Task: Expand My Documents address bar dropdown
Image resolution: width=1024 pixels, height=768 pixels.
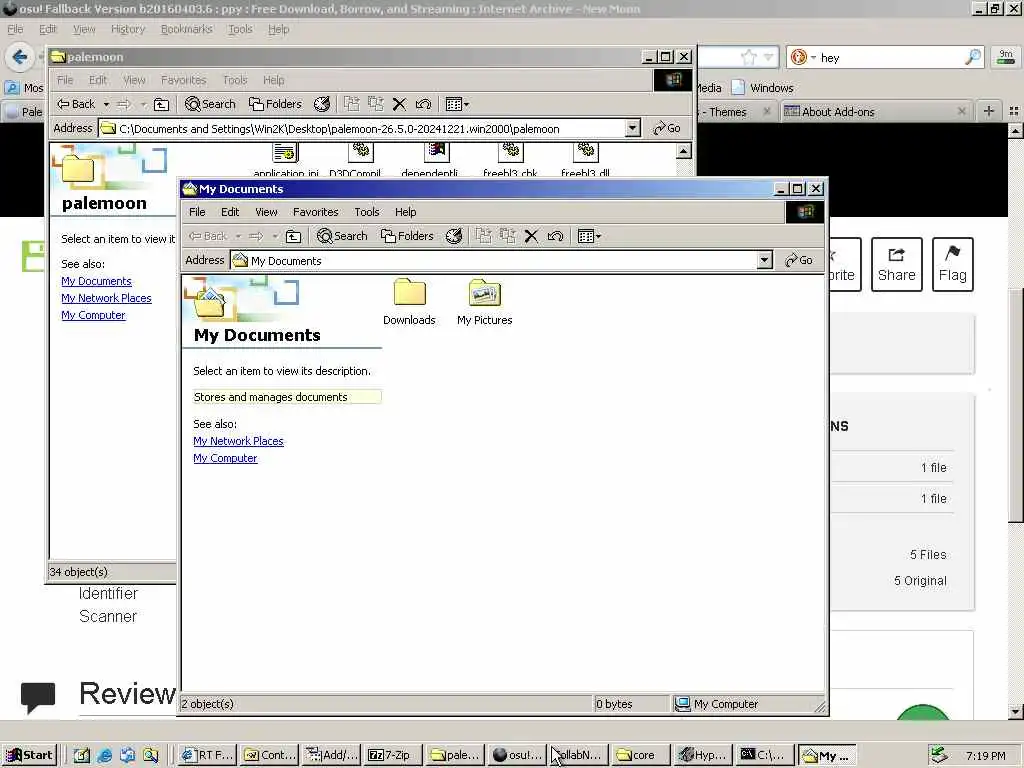Action: tap(764, 261)
